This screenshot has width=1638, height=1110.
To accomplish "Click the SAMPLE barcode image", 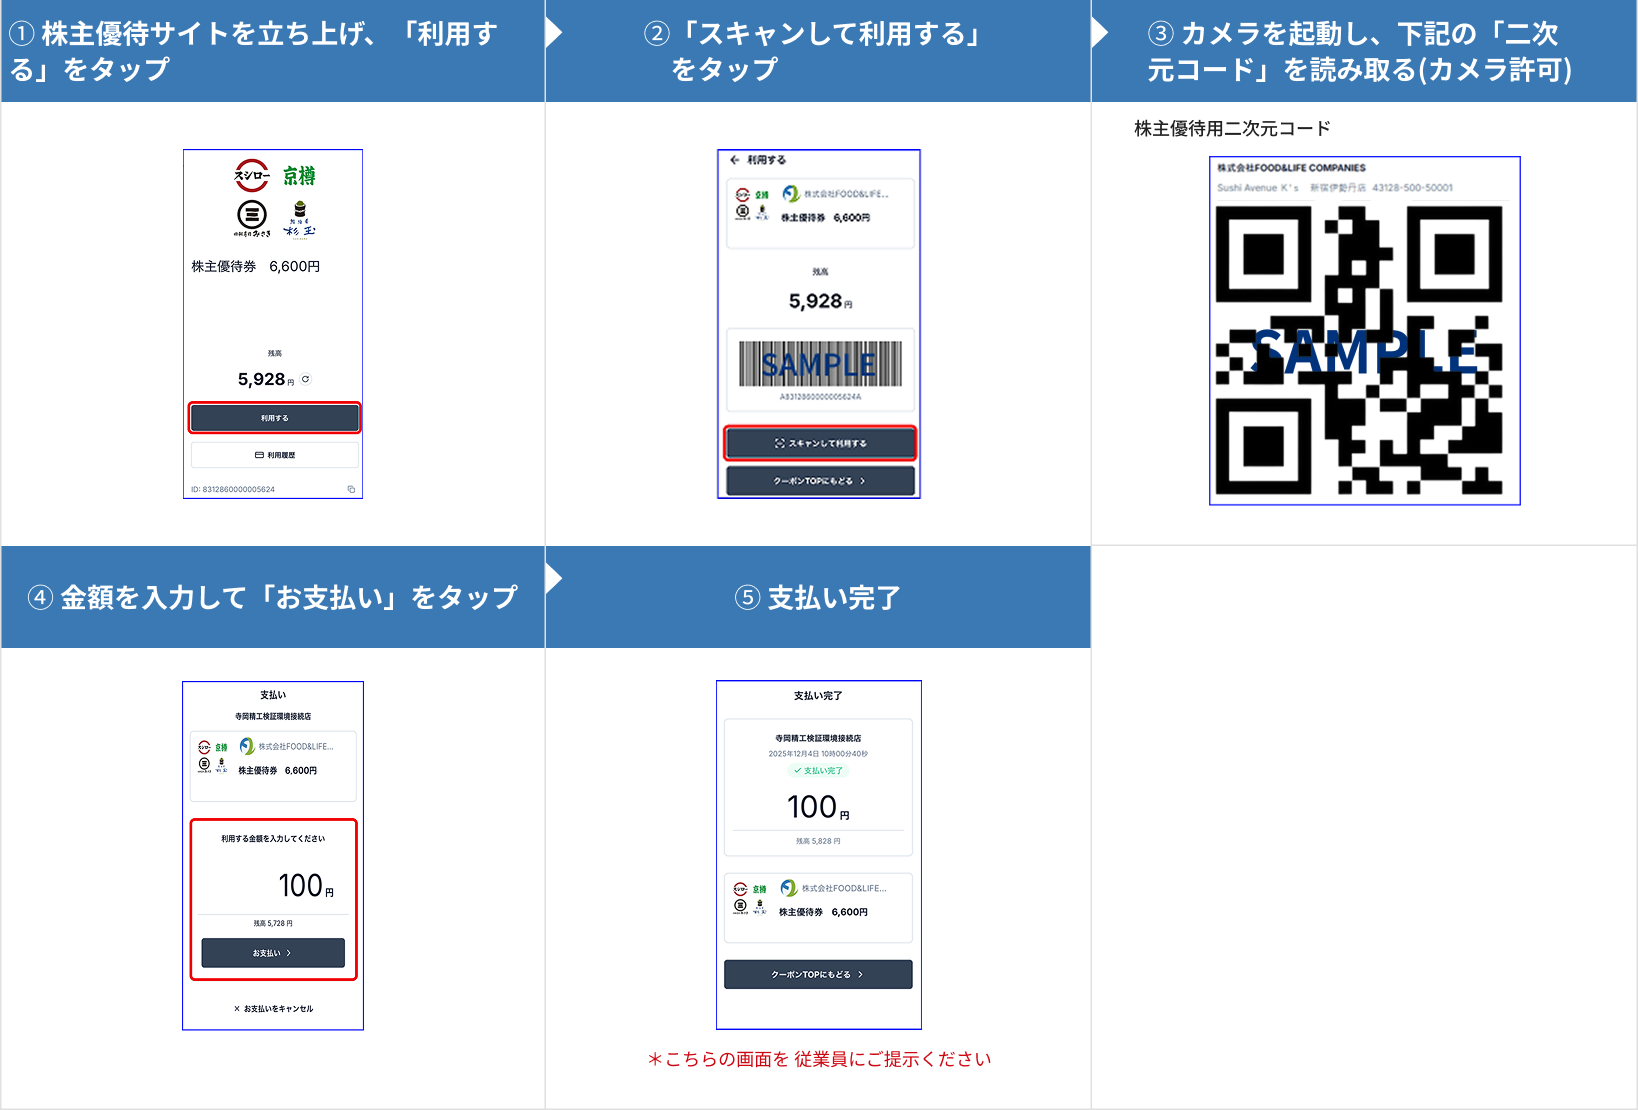I will [820, 366].
